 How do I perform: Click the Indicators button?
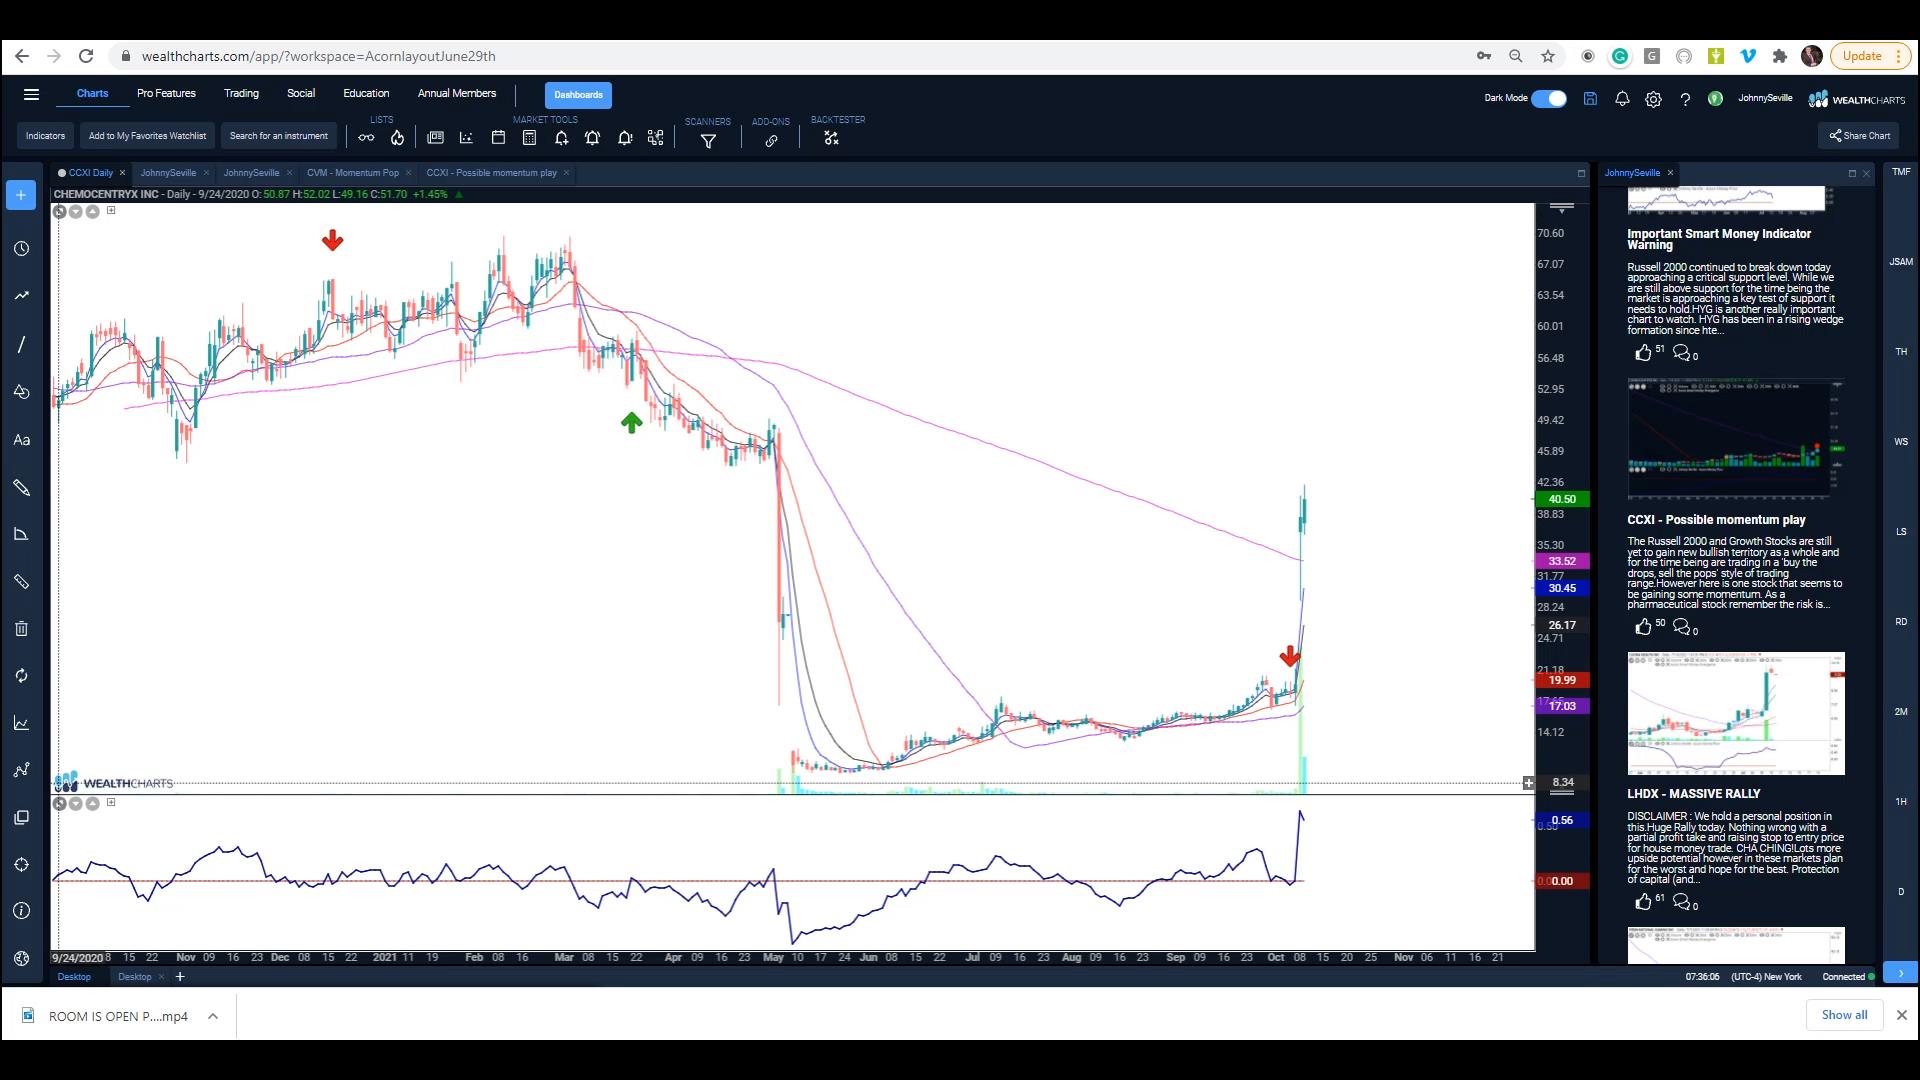45,136
